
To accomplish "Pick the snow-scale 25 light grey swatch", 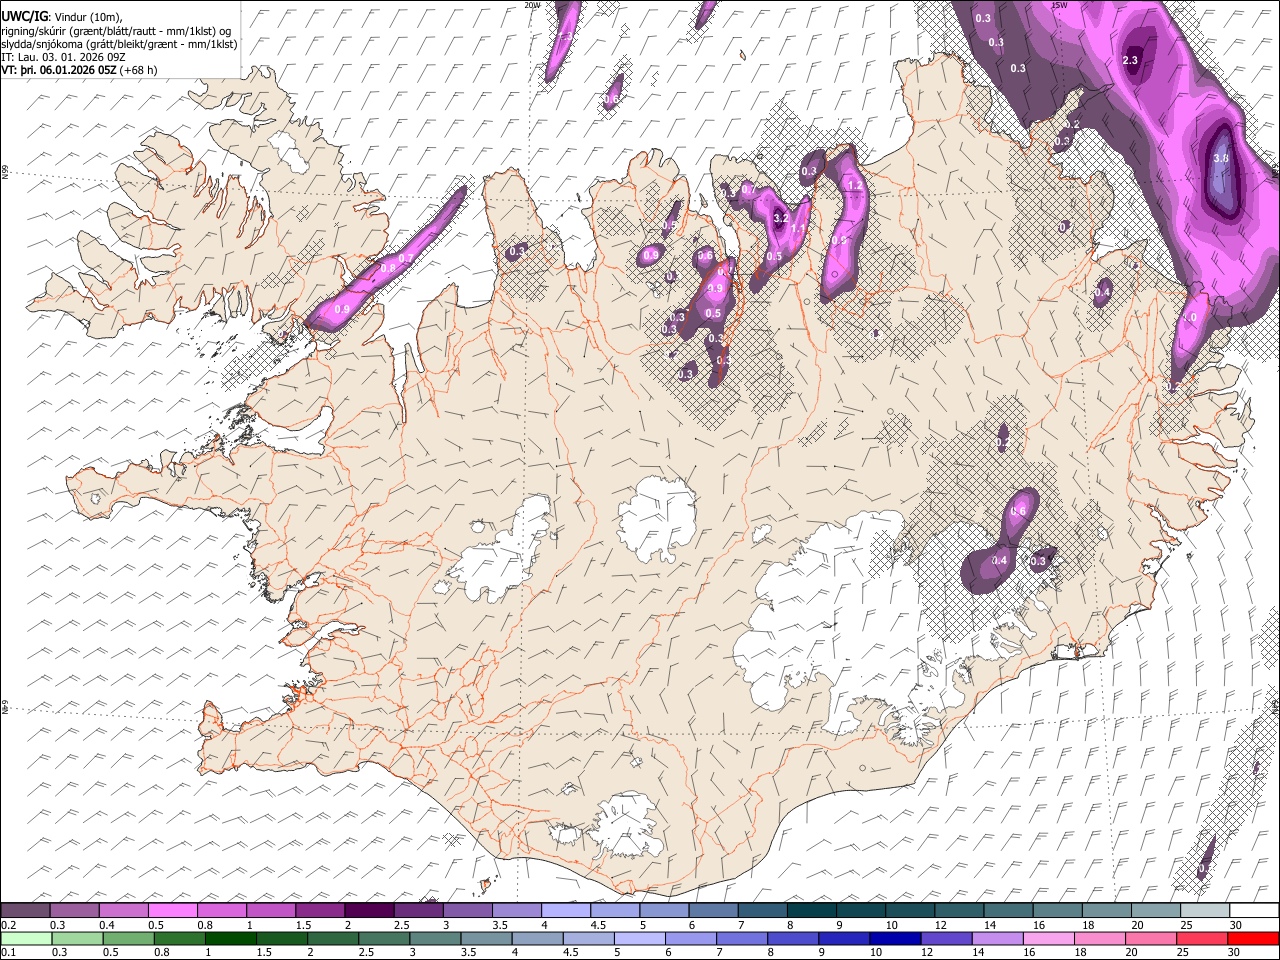I will (x=1205, y=911).
